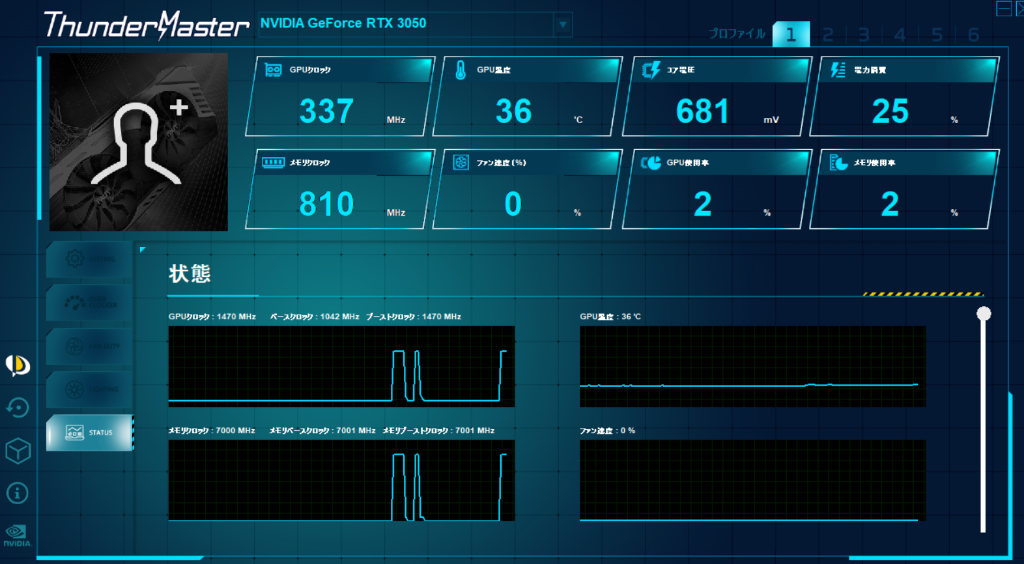
Task: Click the power consumption lightning icon
Action: coord(839,70)
